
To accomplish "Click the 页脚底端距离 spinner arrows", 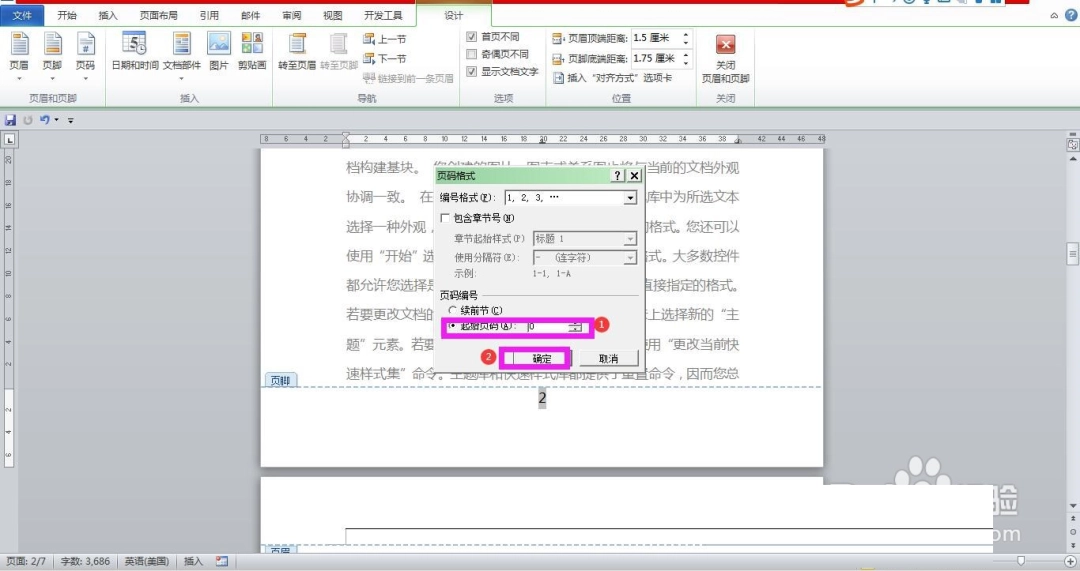I will [685, 59].
